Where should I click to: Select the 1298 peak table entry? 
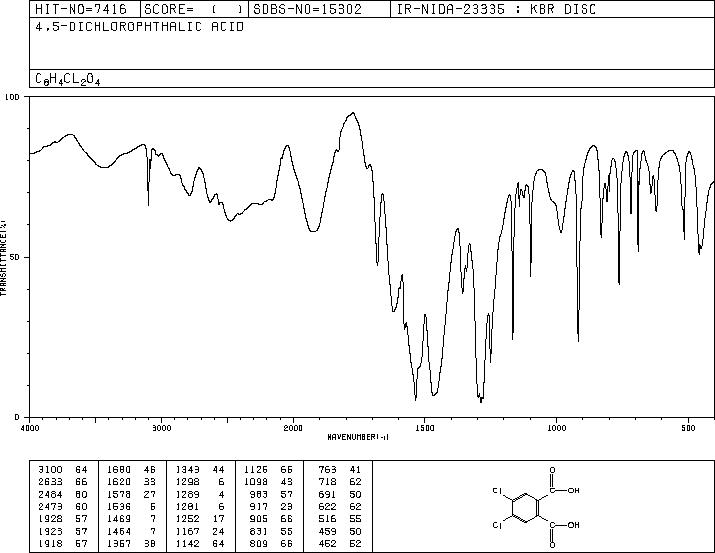coord(200,482)
